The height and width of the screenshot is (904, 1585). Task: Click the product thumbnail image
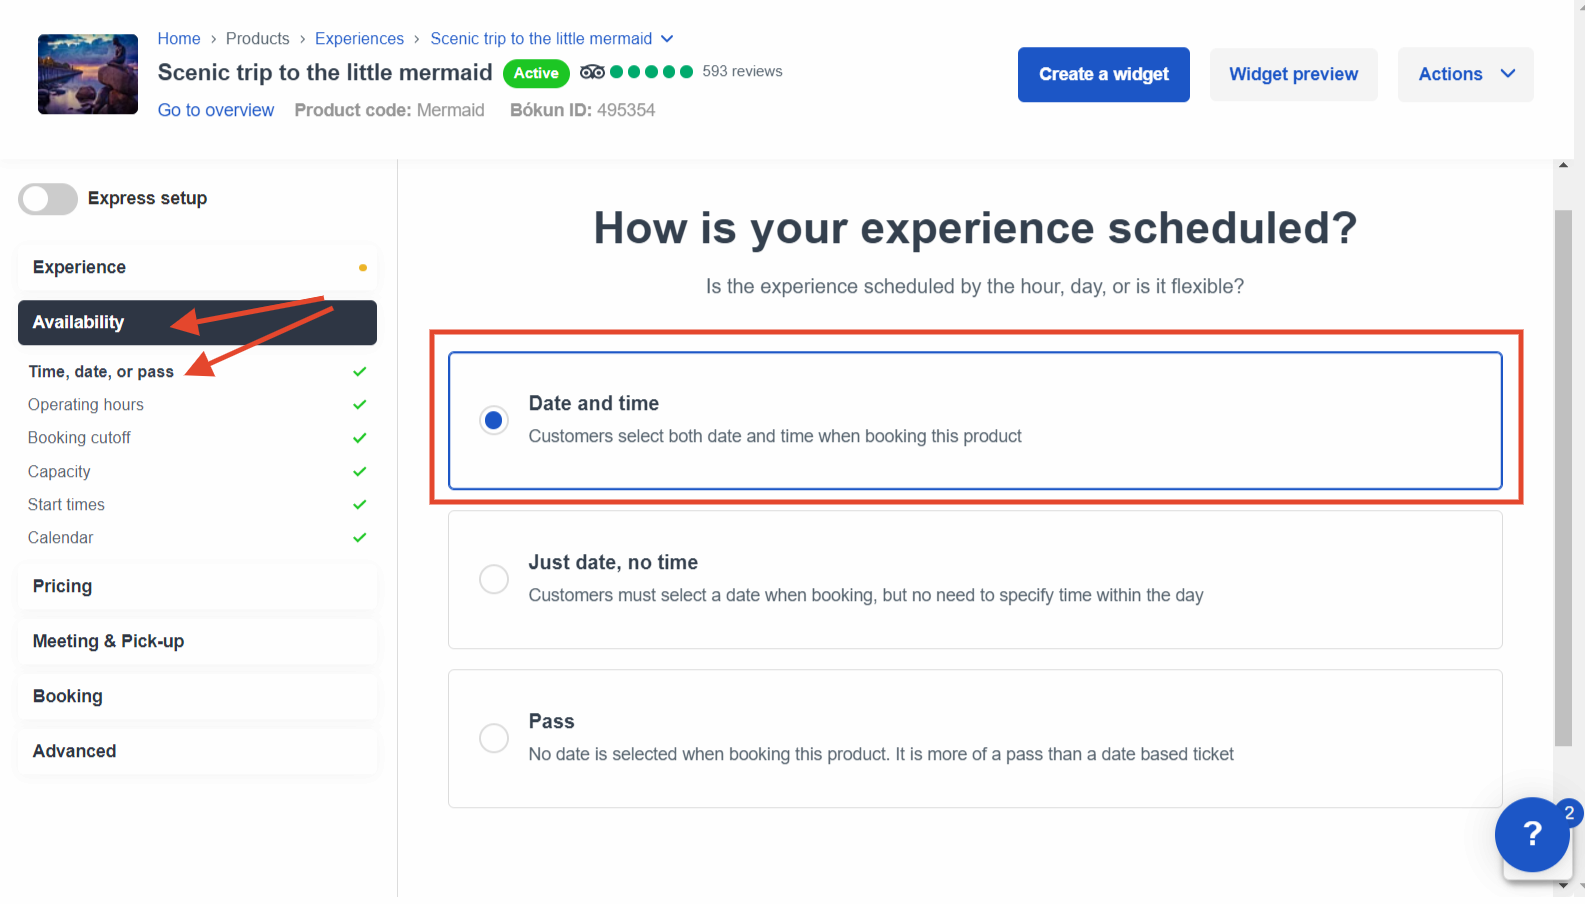tap(88, 74)
